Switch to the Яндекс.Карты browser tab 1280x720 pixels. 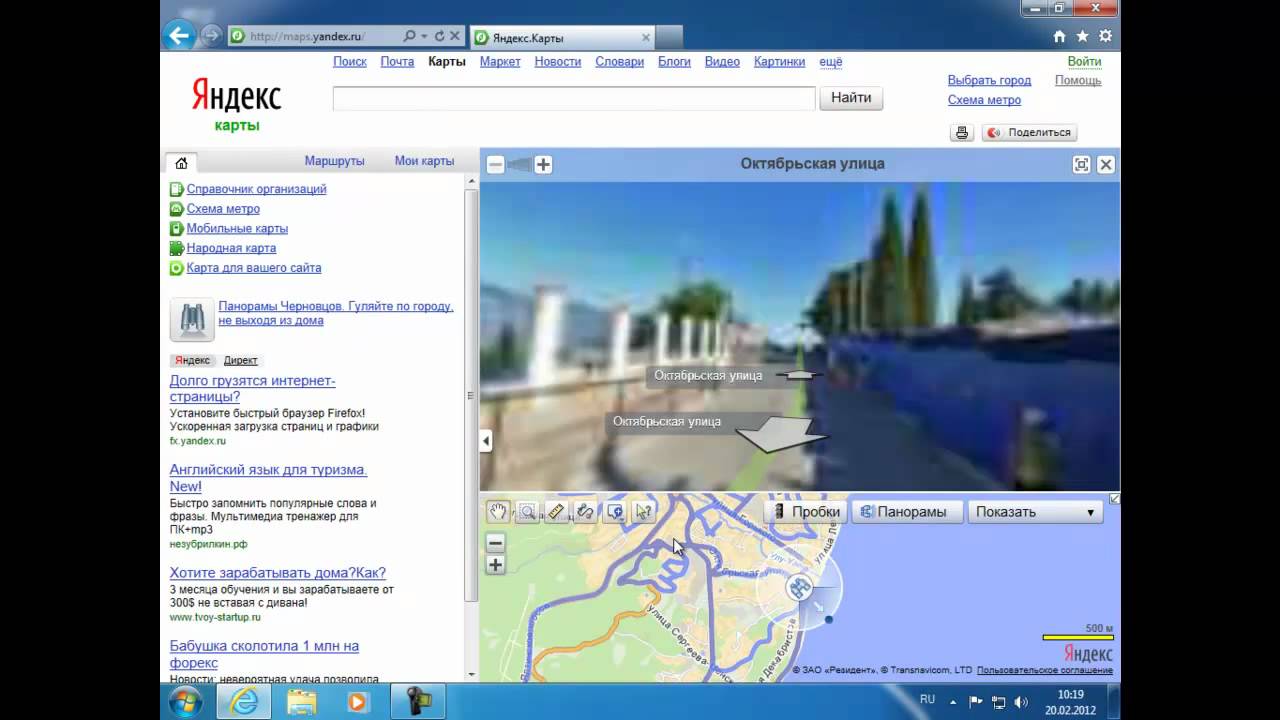coord(561,37)
